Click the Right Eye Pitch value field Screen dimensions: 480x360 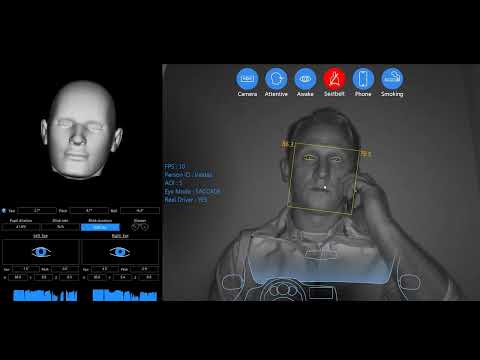pyautogui.click(x=144, y=269)
